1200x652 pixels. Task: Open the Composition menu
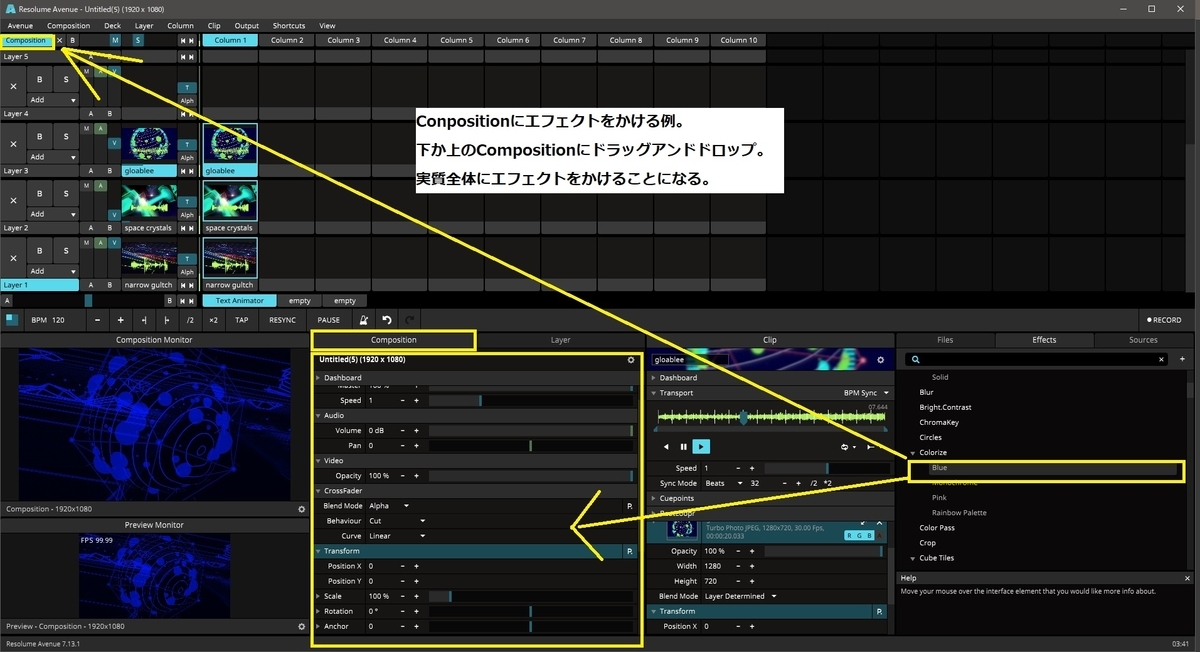coord(68,26)
